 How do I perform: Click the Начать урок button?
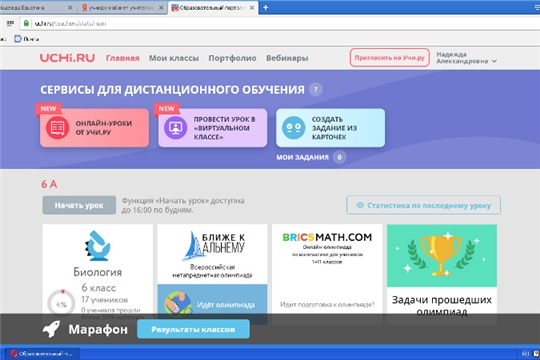point(79,205)
